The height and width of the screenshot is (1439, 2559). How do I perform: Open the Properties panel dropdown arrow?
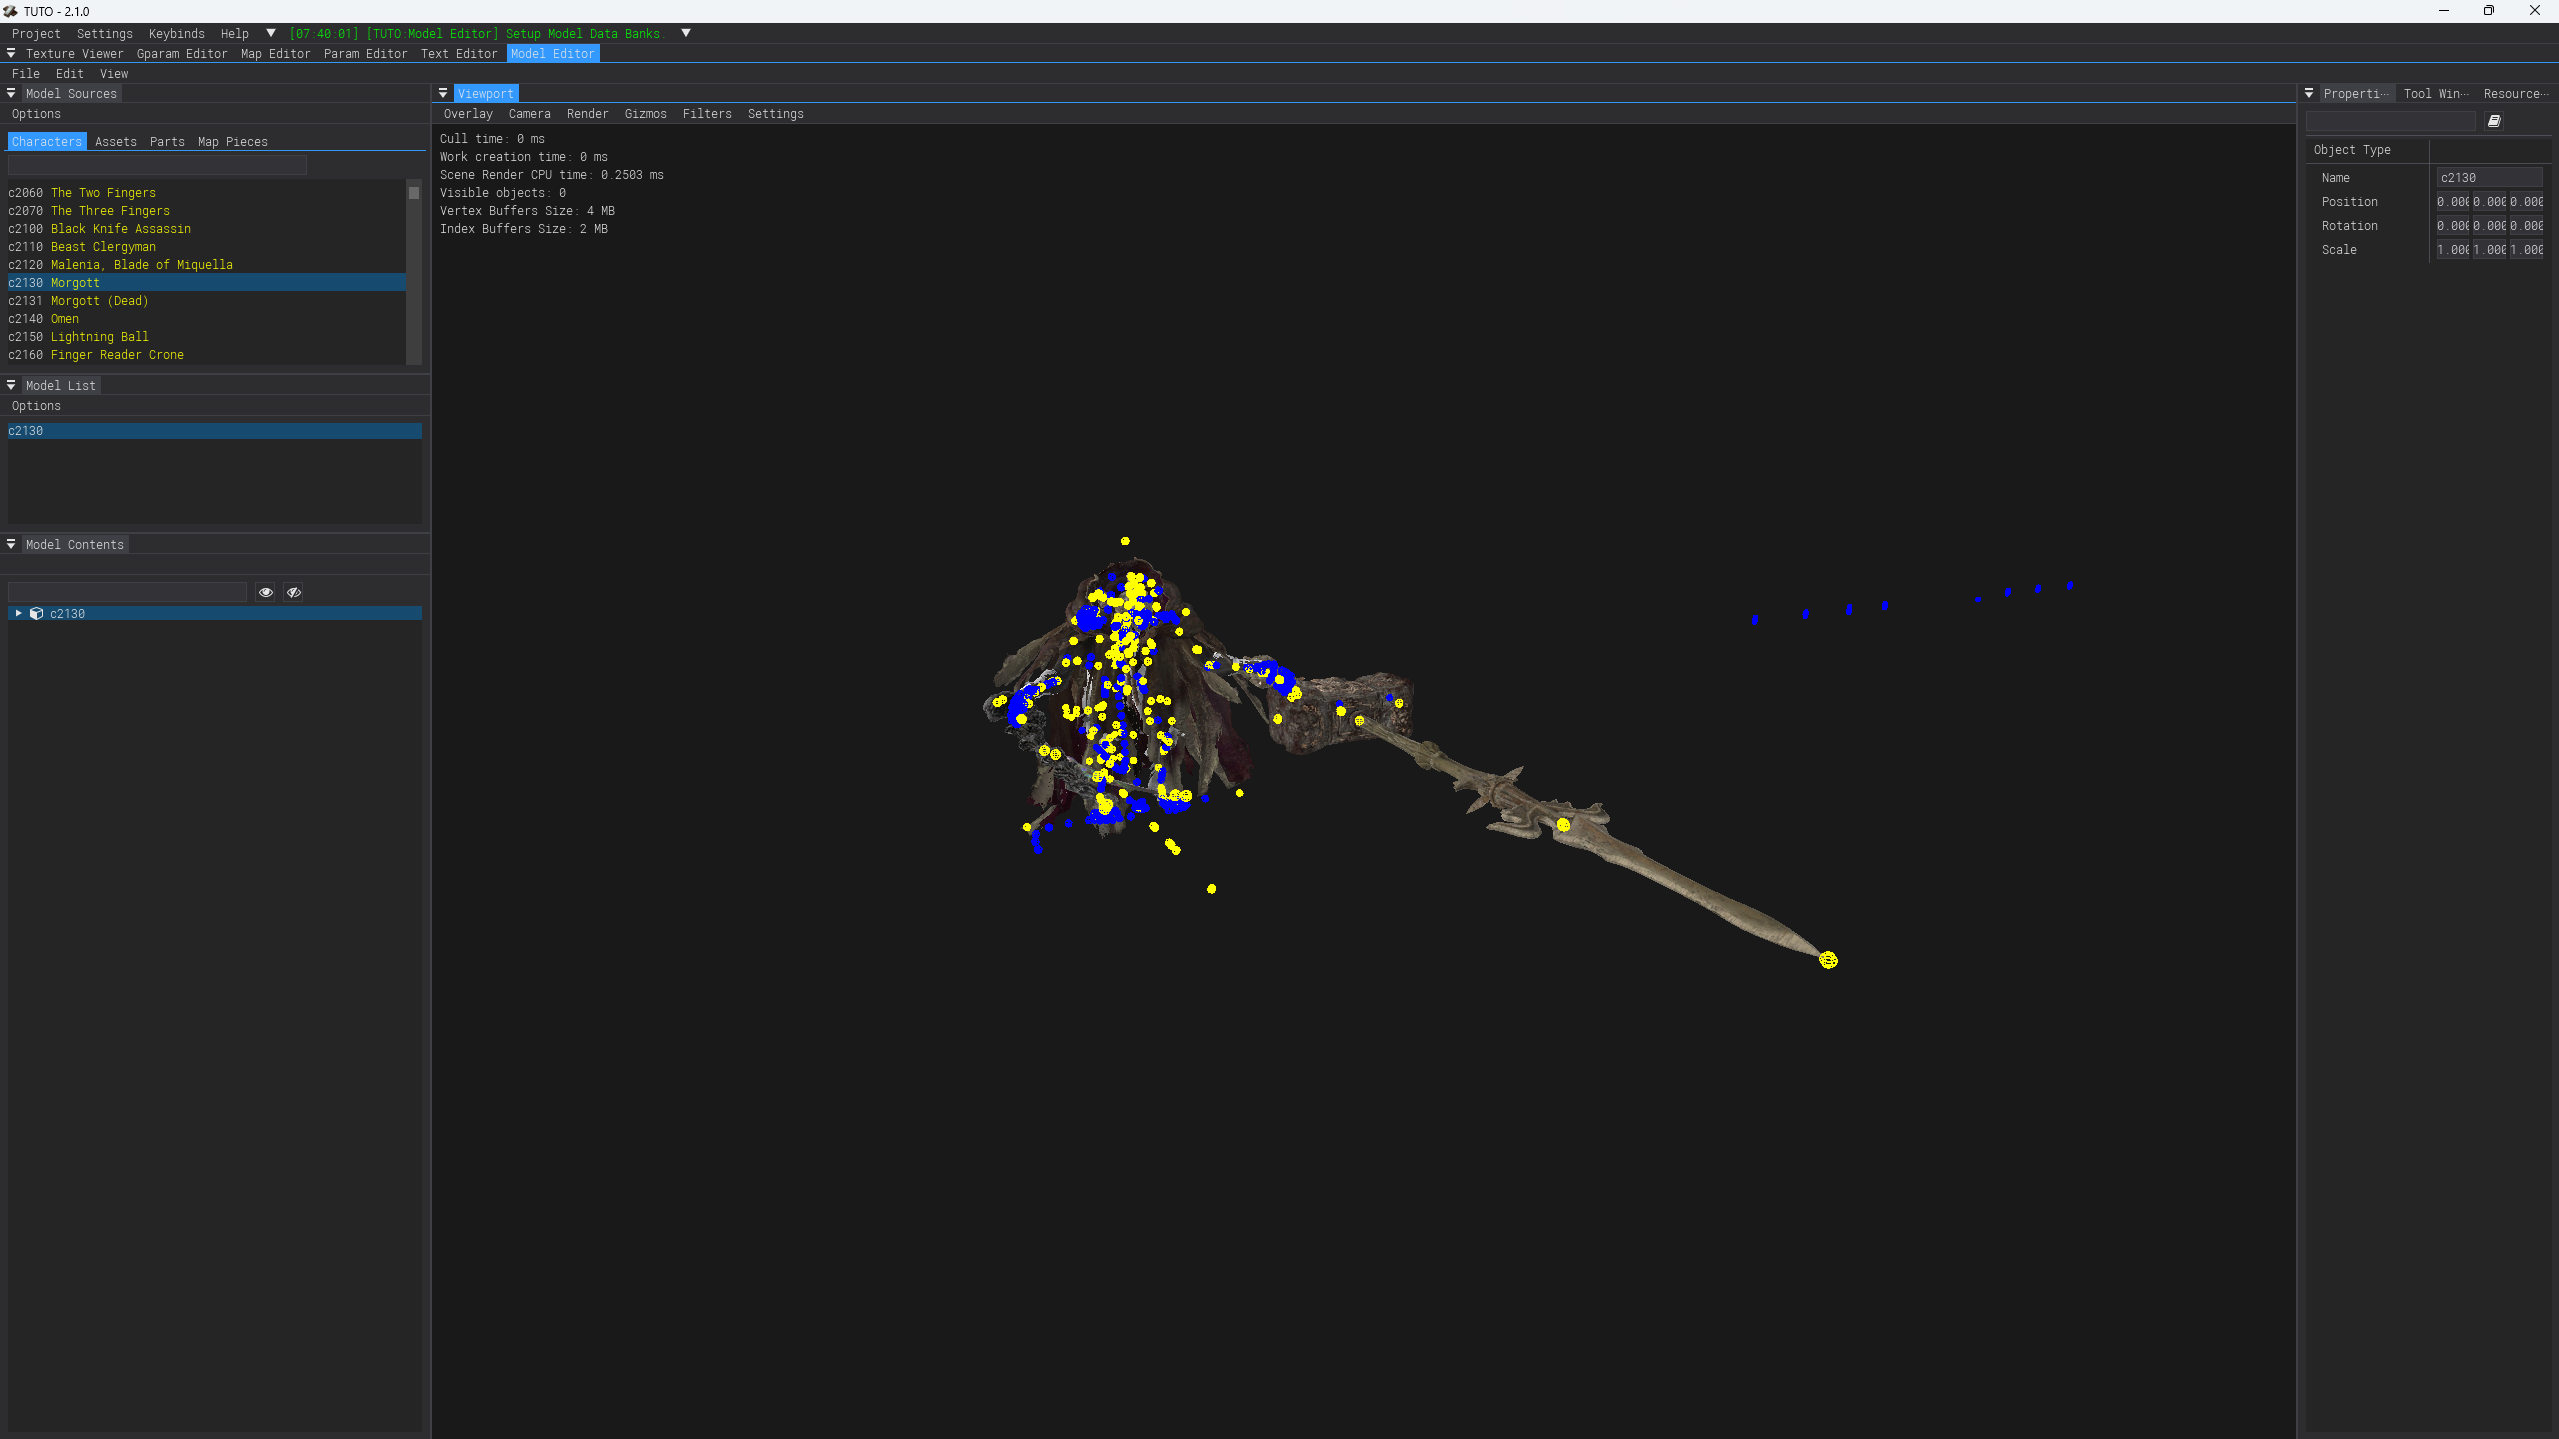click(2309, 93)
